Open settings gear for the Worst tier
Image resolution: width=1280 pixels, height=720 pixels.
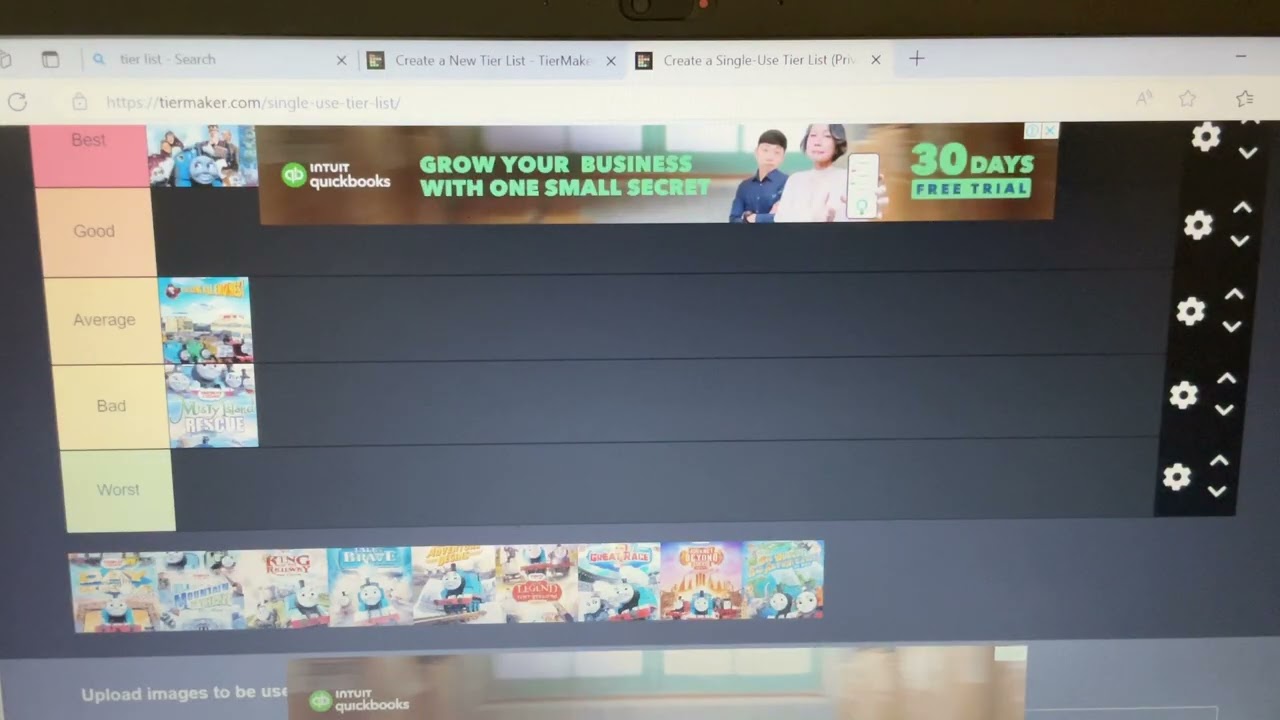1177,477
